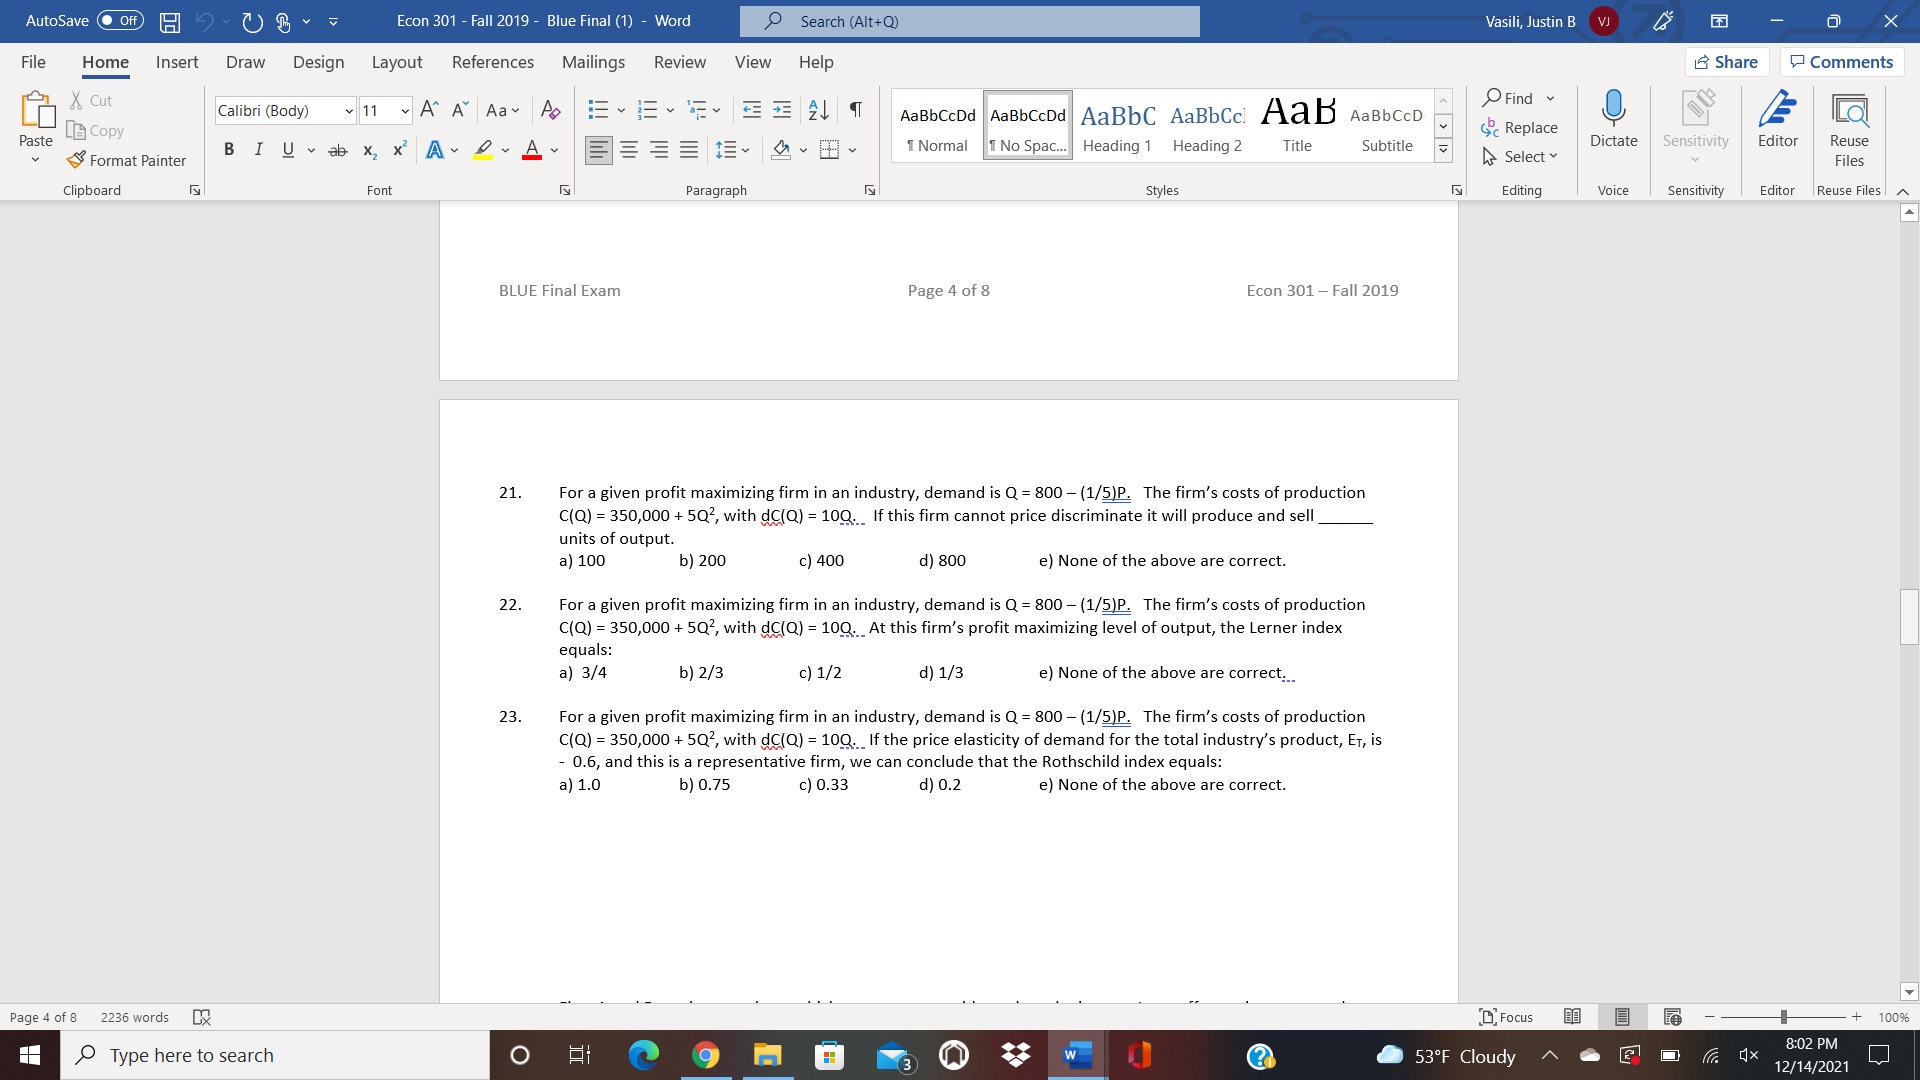1920x1080 pixels.
Task: Open the Mailings tab
Action: pos(593,62)
